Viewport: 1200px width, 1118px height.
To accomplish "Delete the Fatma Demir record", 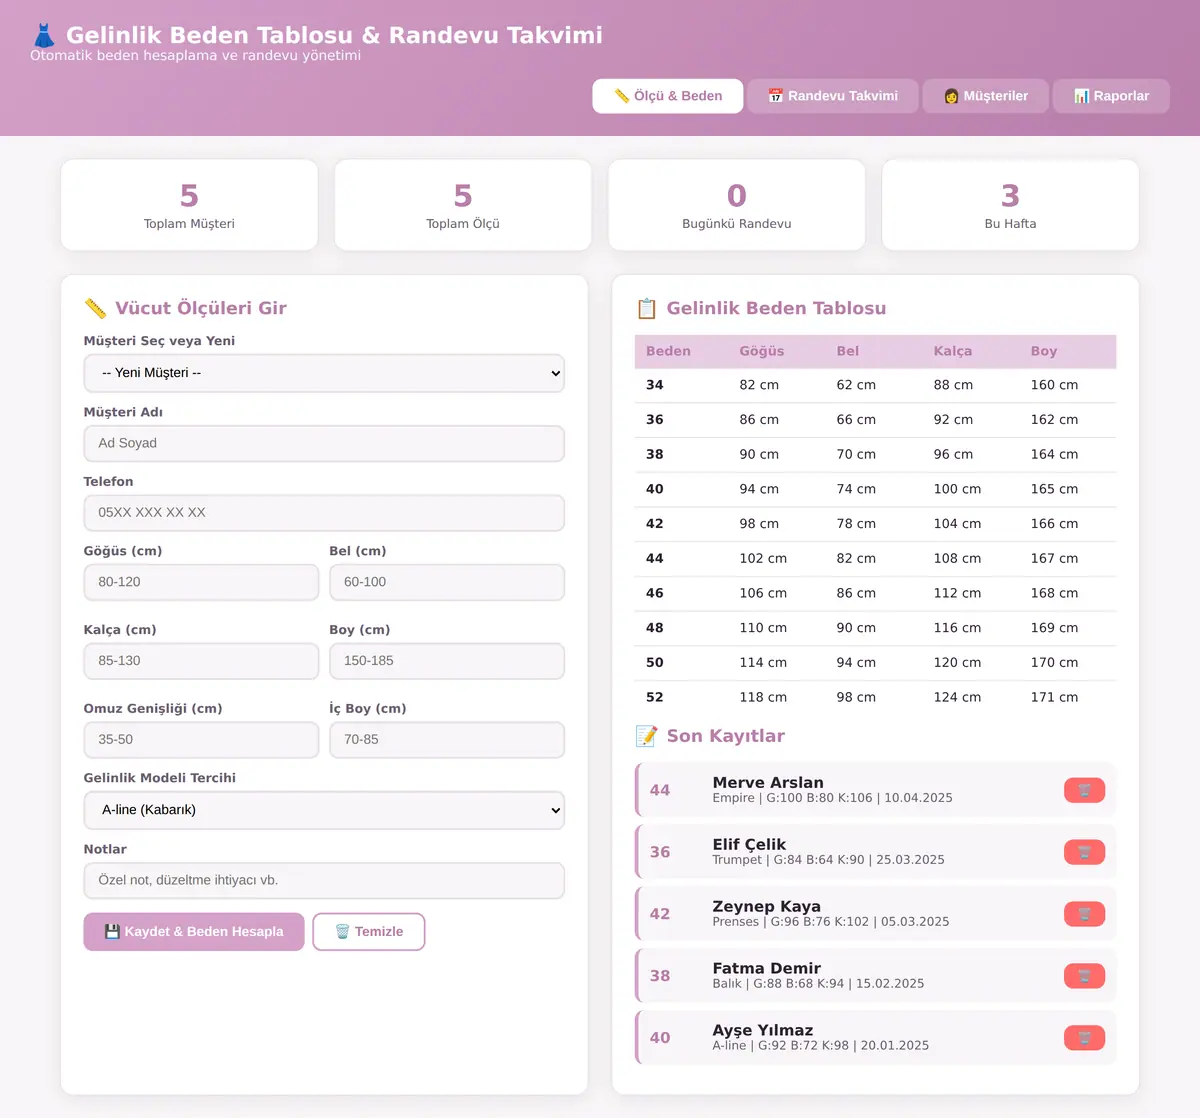I will (1084, 976).
